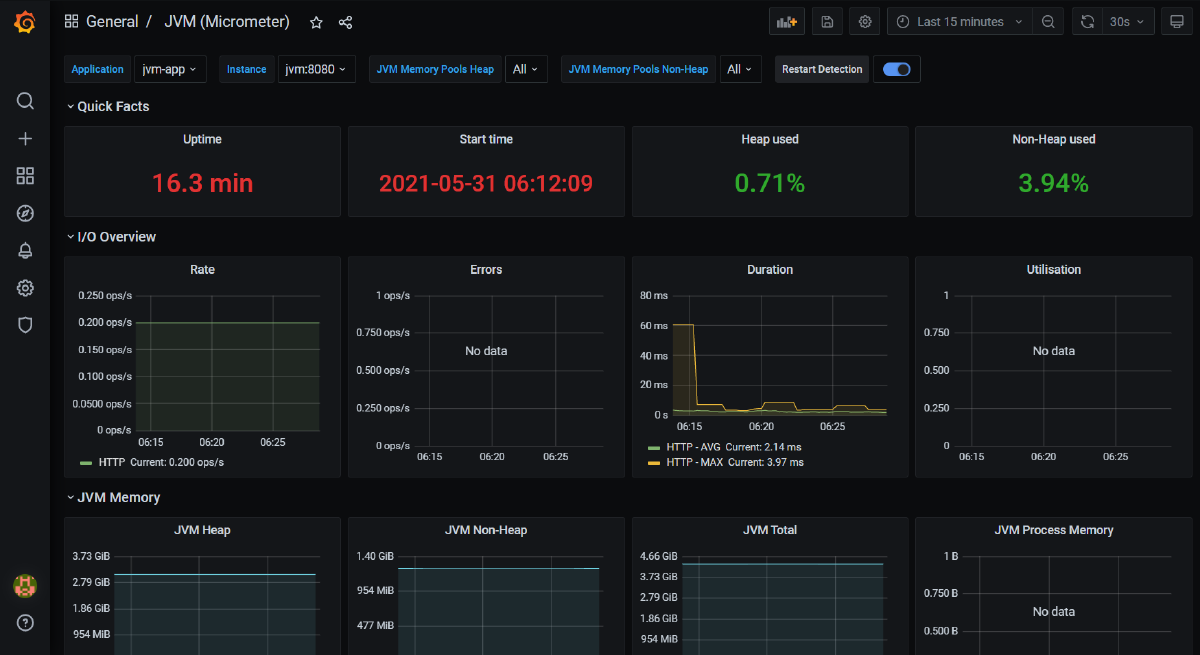
Task: Click the Grafana logo home icon
Action: click(x=25, y=22)
